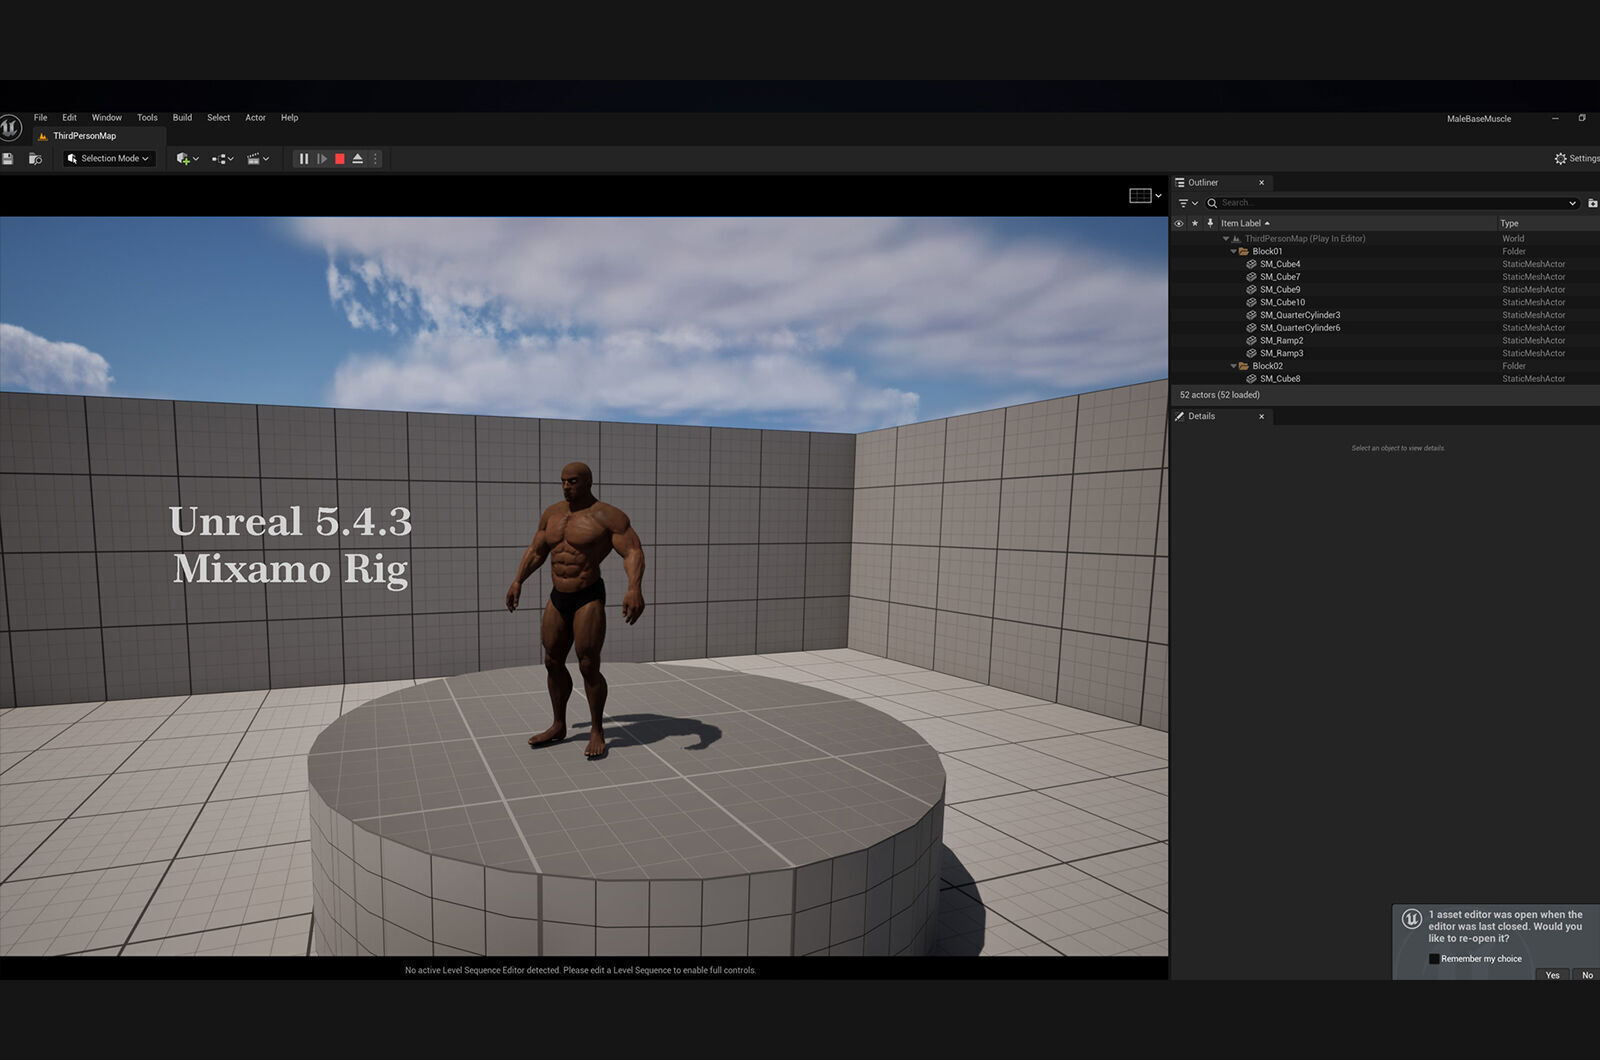Click the pin column header in Outliner
1600x1060 pixels.
coord(1210,224)
